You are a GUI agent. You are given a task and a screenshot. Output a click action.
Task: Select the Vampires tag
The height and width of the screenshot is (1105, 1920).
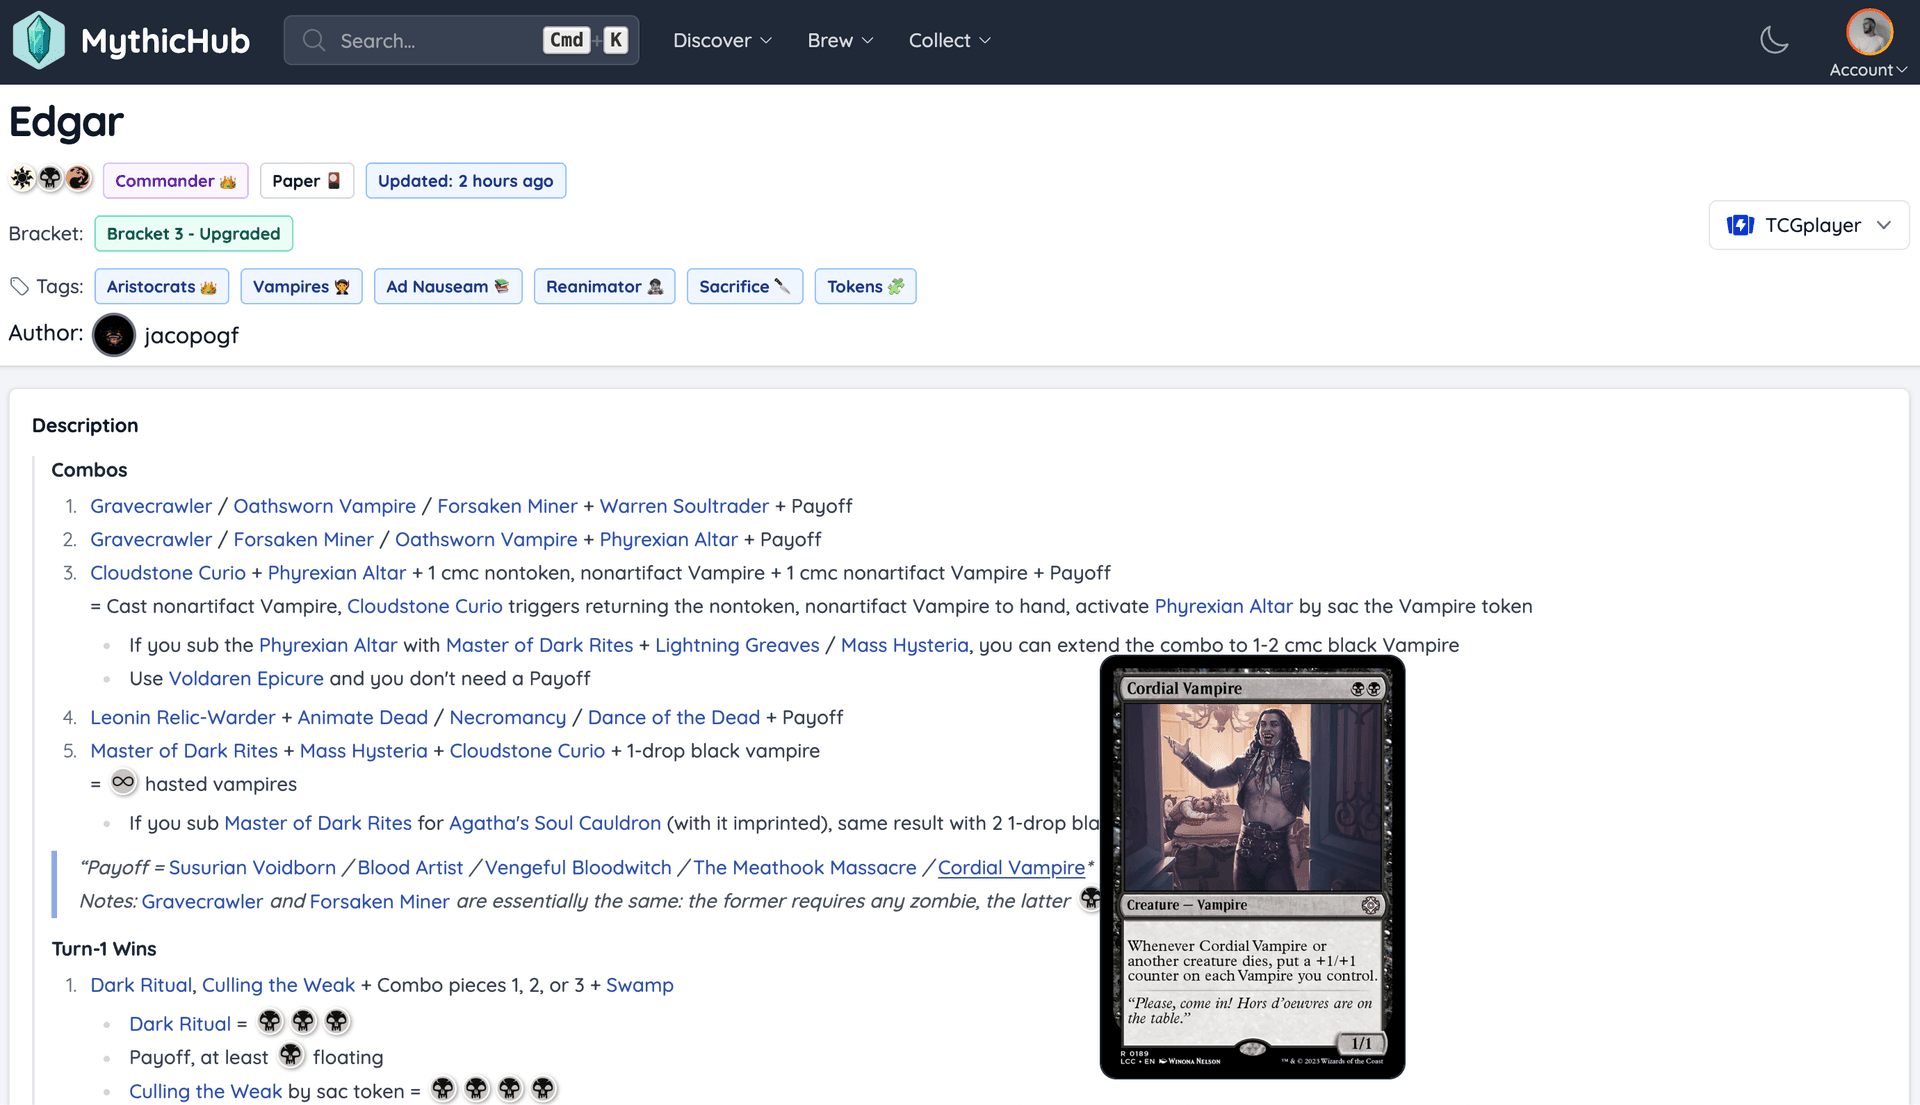tap(301, 287)
